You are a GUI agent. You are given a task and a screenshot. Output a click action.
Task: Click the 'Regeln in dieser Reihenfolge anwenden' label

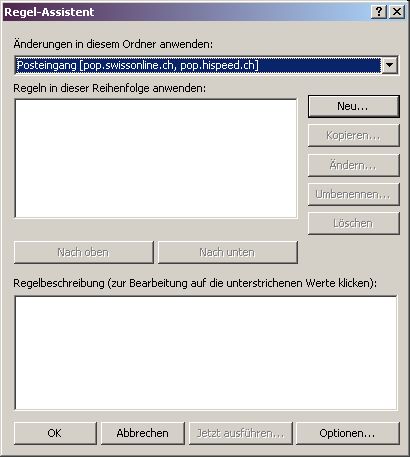pos(110,88)
